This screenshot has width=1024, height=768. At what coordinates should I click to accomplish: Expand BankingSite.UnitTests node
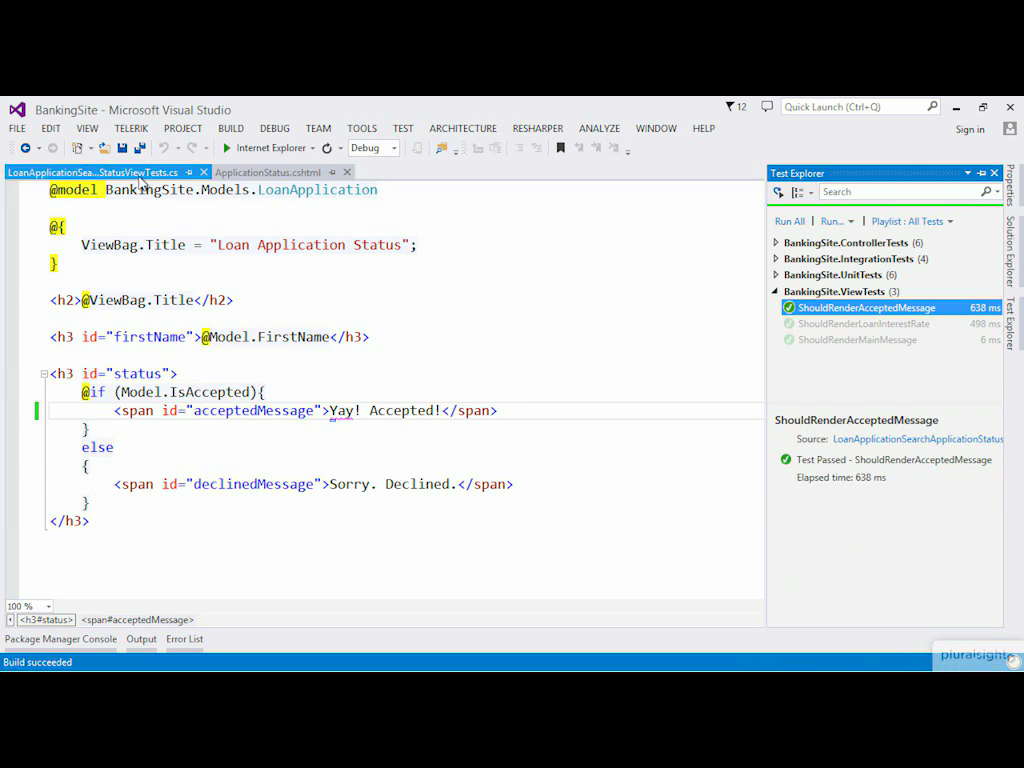pyautogui.click(x=776, y=275)
